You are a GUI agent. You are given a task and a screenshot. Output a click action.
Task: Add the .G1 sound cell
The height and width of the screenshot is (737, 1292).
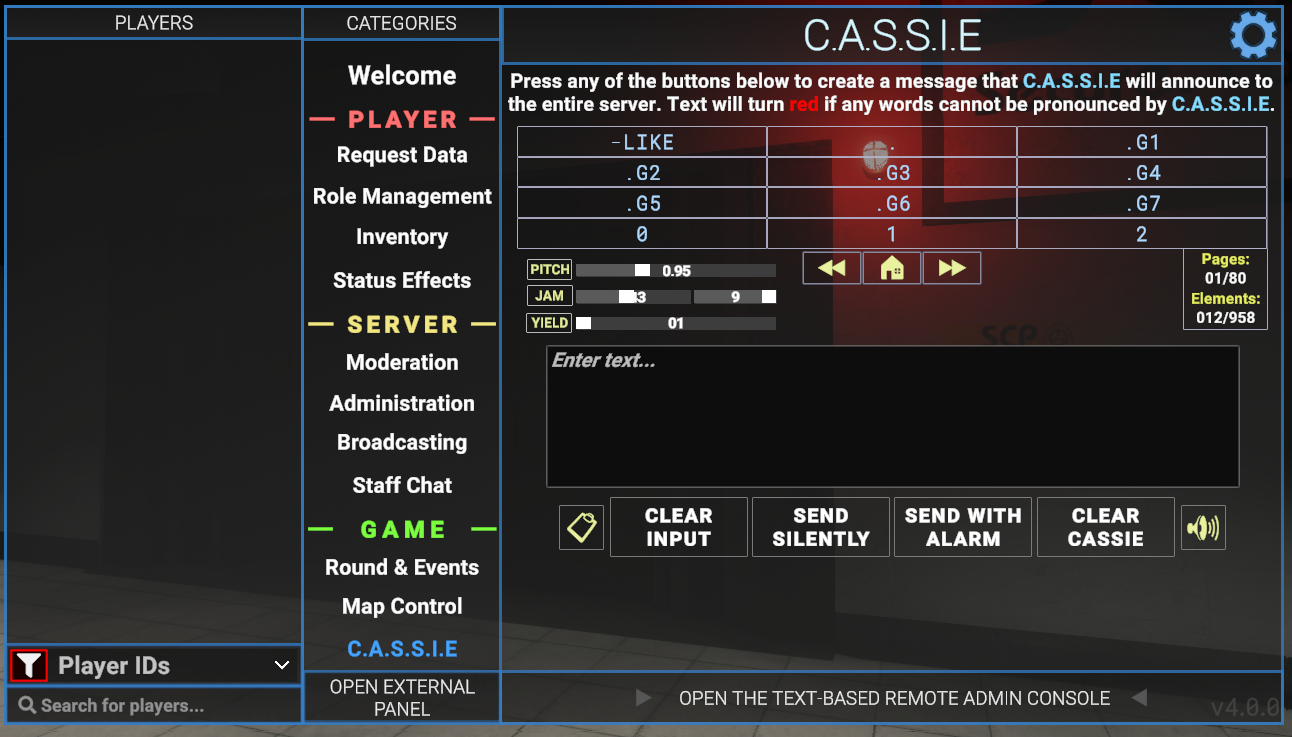tap(1142, 142)
